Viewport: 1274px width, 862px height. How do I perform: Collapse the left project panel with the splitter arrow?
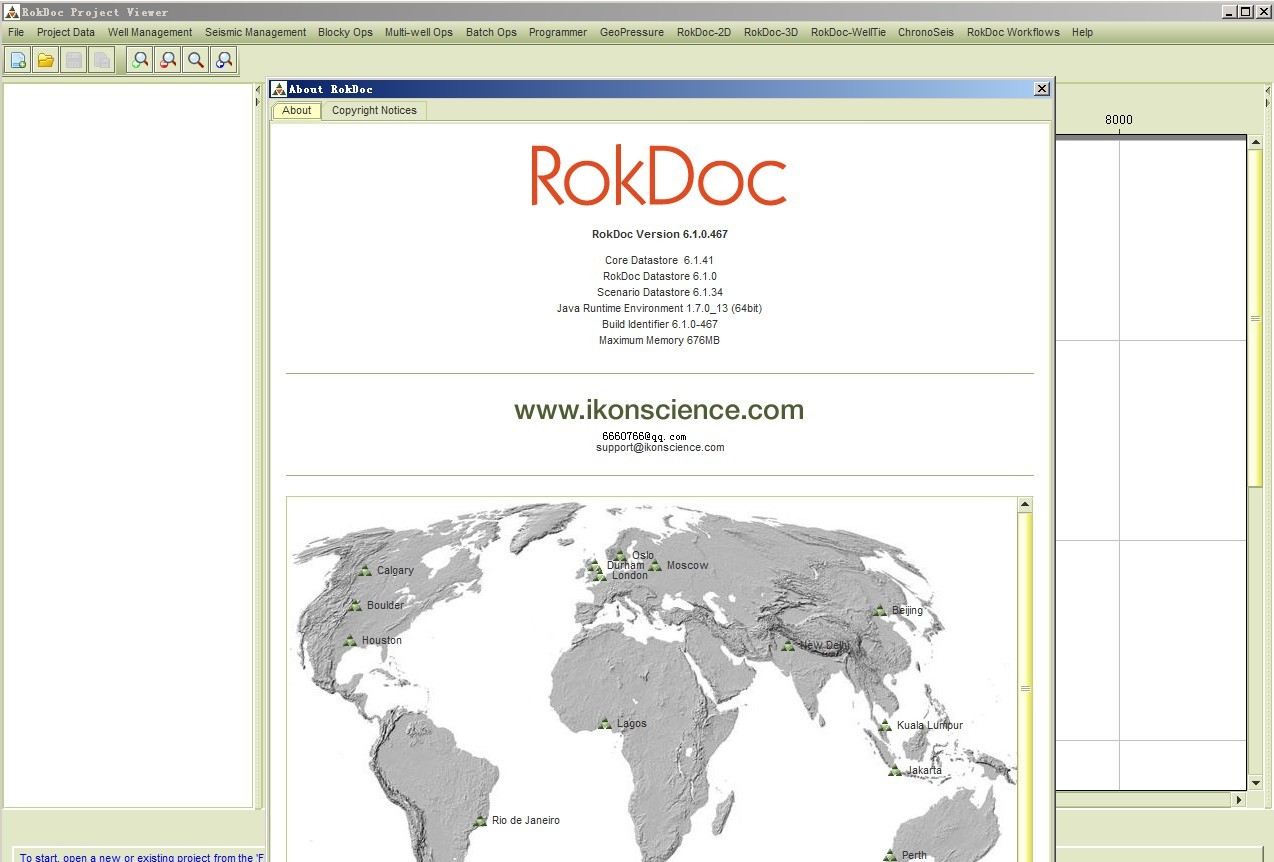click(257, 90)
